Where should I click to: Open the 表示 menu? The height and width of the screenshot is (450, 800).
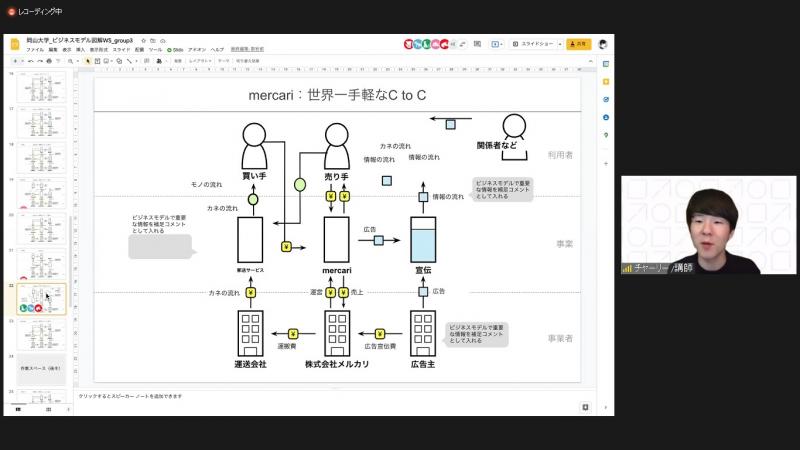pos(67,49)
